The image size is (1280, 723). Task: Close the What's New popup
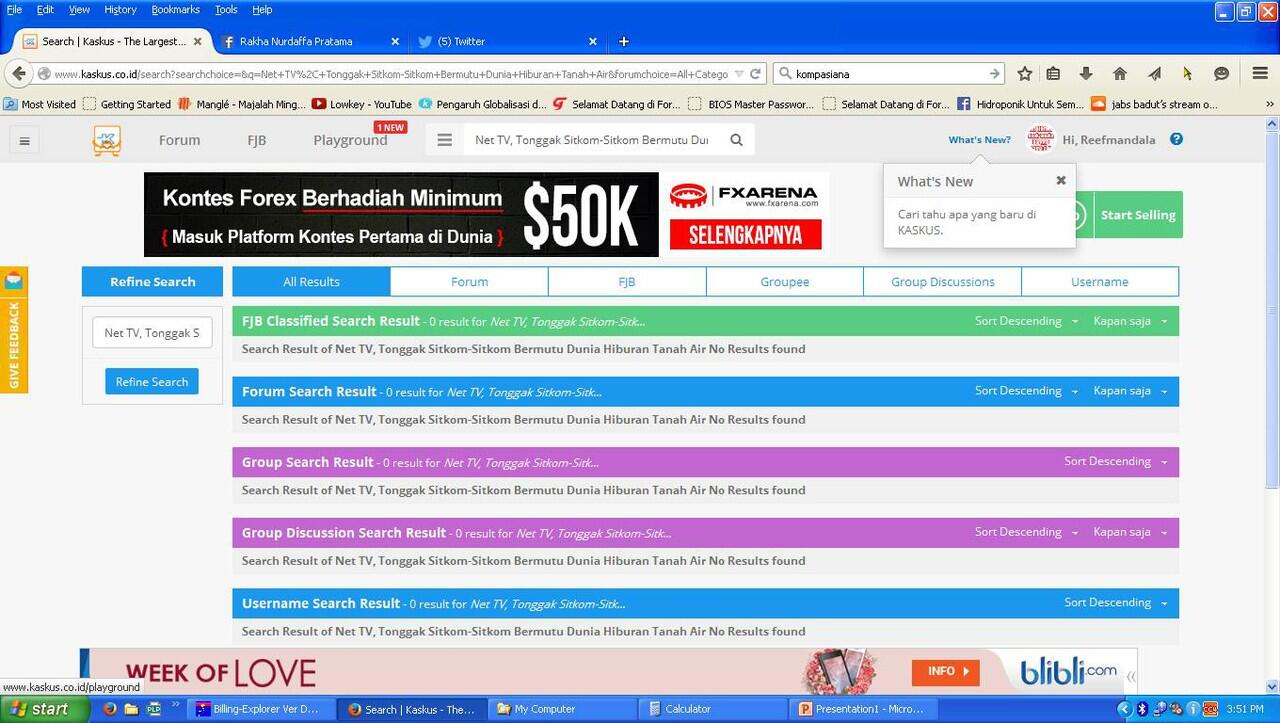[1061, 180]
